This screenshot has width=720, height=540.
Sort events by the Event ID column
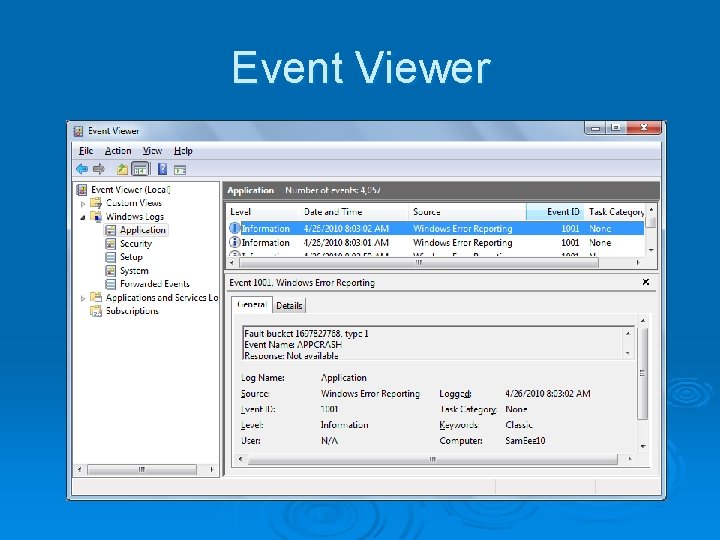(555, 212)
